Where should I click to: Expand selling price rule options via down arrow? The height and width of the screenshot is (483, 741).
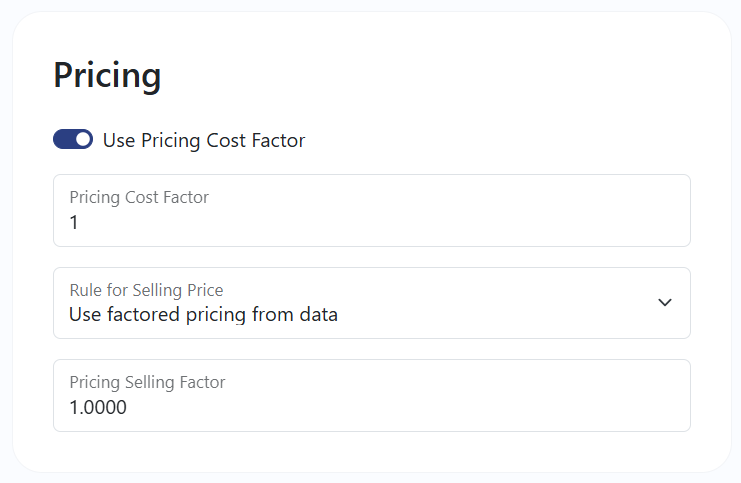[665, 302]
